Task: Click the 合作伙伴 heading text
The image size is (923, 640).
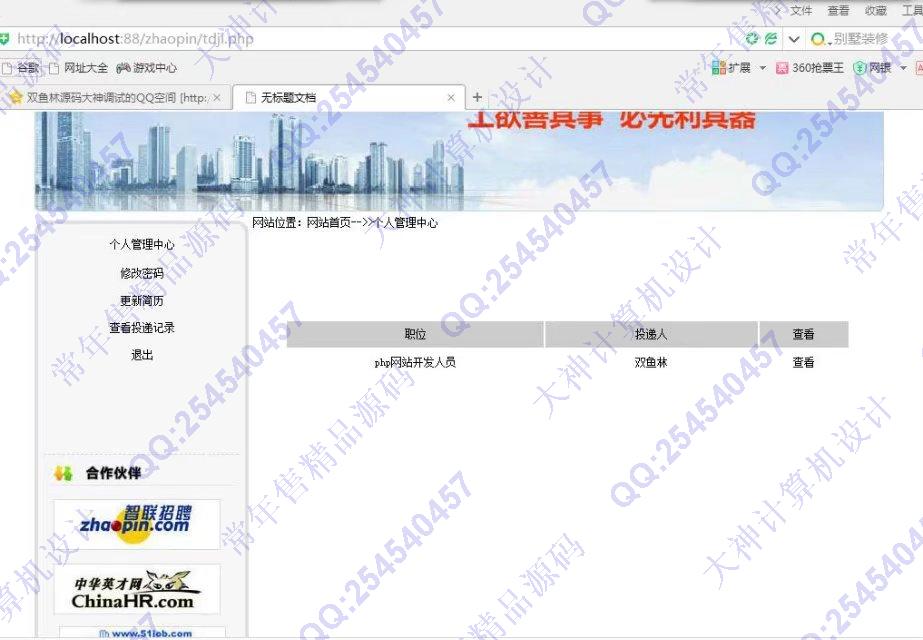Action: tap(114, 473)
